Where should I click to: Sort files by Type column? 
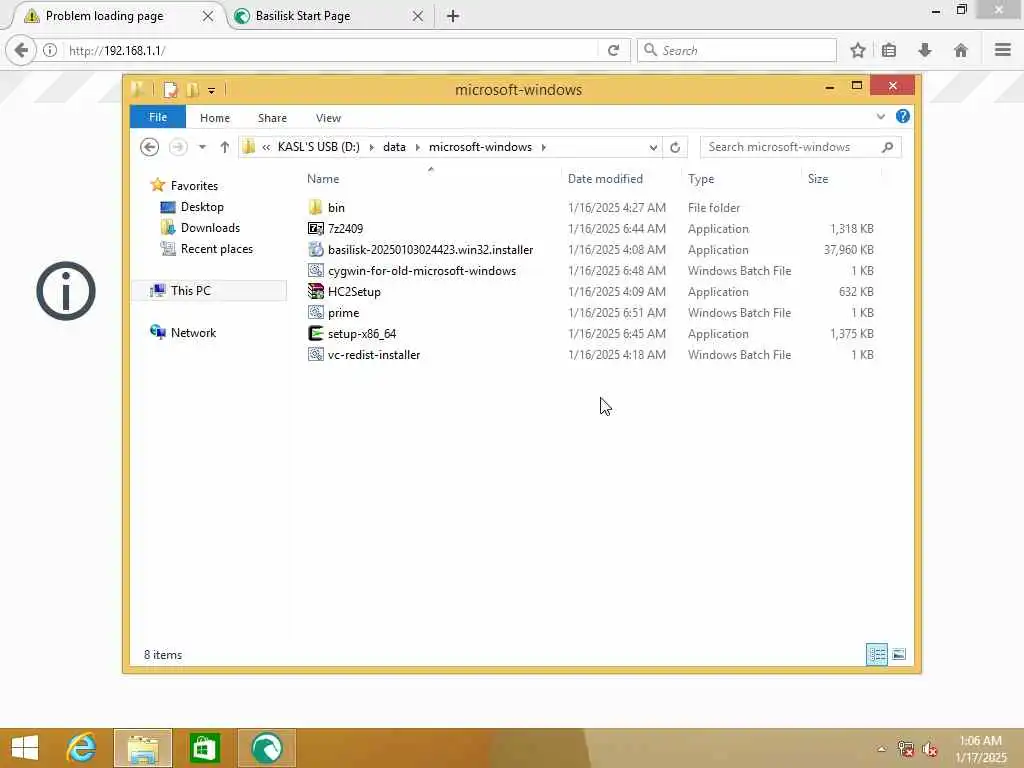pos(701,178)
